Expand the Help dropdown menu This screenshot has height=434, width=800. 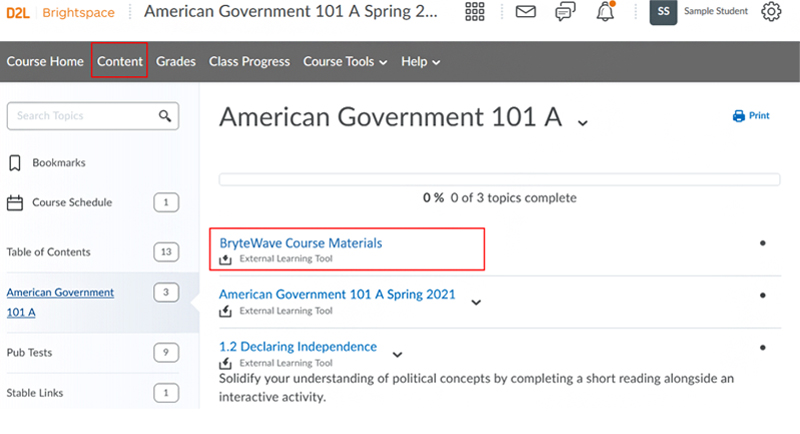point(420,62)
